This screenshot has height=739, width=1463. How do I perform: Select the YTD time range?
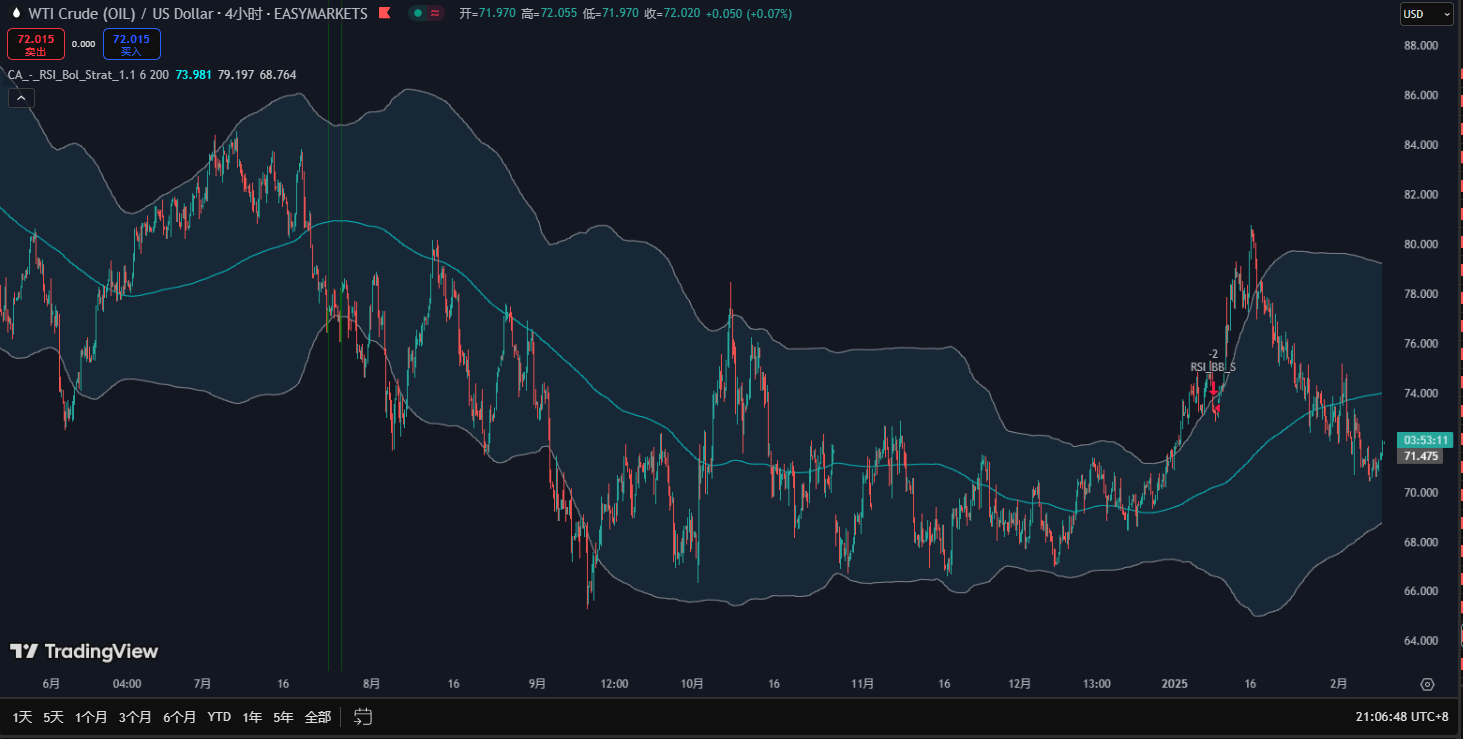(x=219, y=717)
